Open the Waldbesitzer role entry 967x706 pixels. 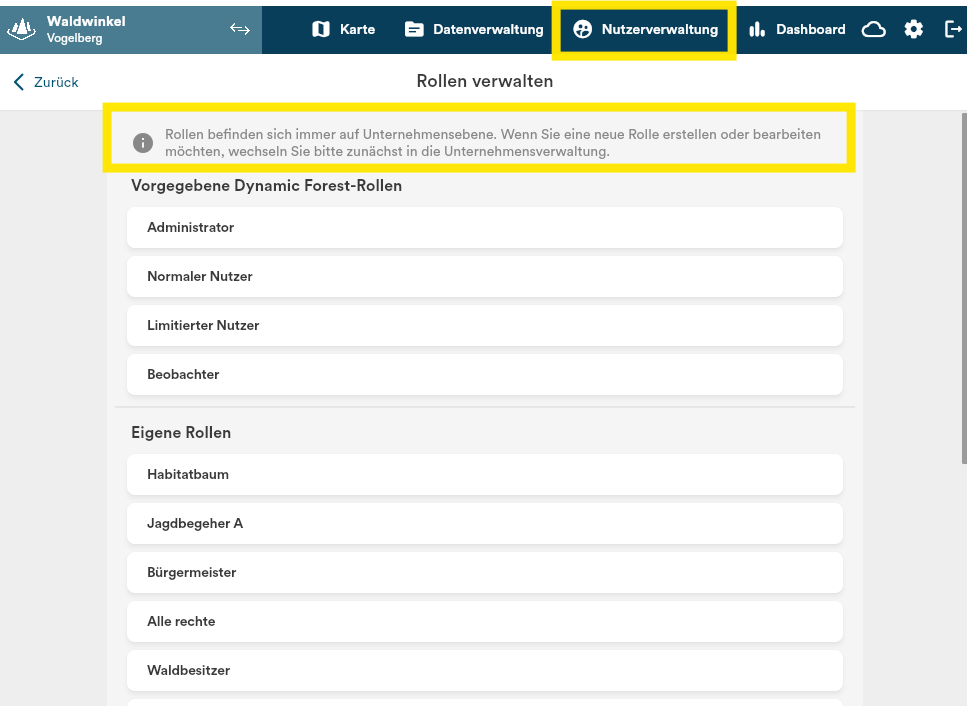[484, 671]
